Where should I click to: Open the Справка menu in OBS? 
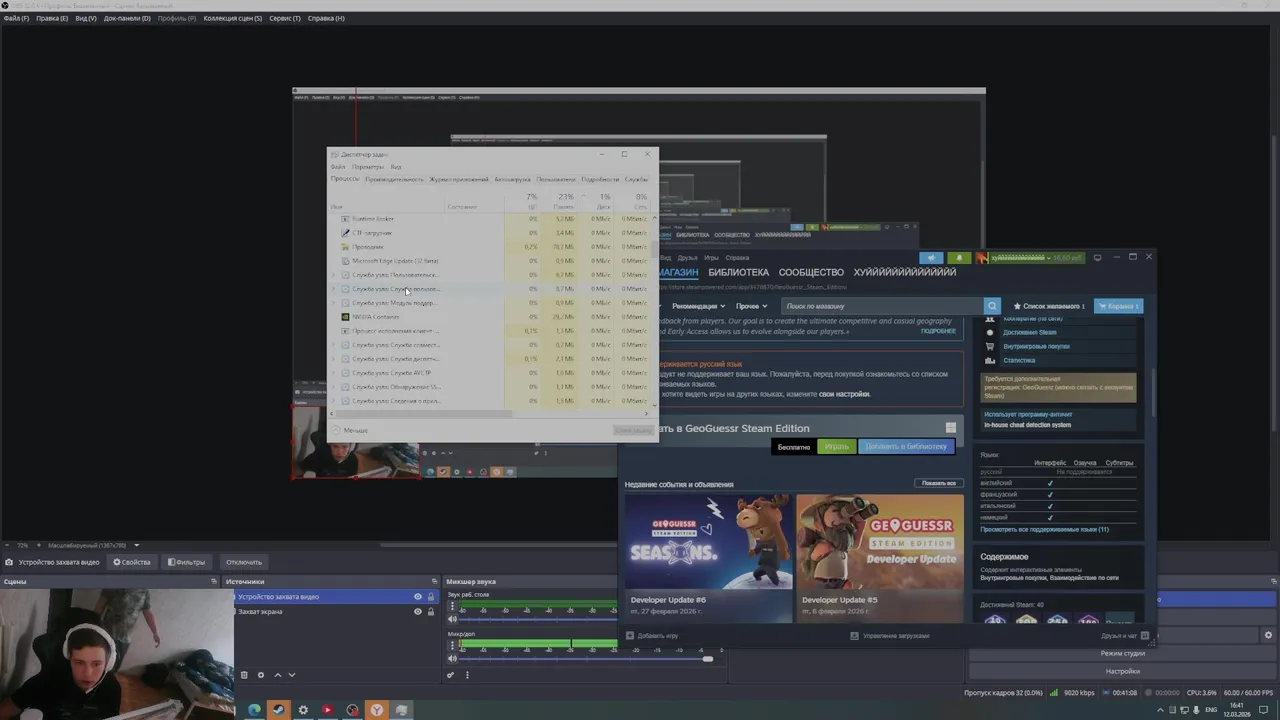coord(326,18)
